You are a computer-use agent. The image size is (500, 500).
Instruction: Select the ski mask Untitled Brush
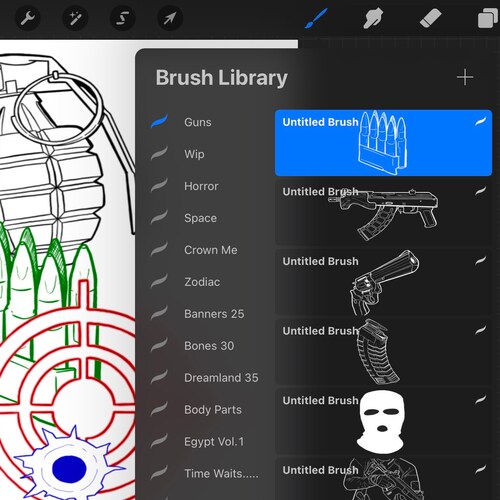pos(383,421)
